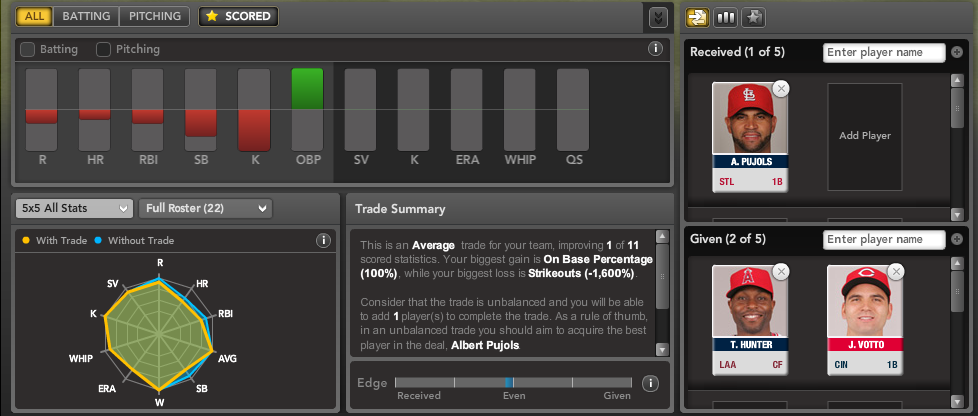This screenshot has width=978, height=416.
Task: Toggle the Scored star filter
Action: click(238, 16)
